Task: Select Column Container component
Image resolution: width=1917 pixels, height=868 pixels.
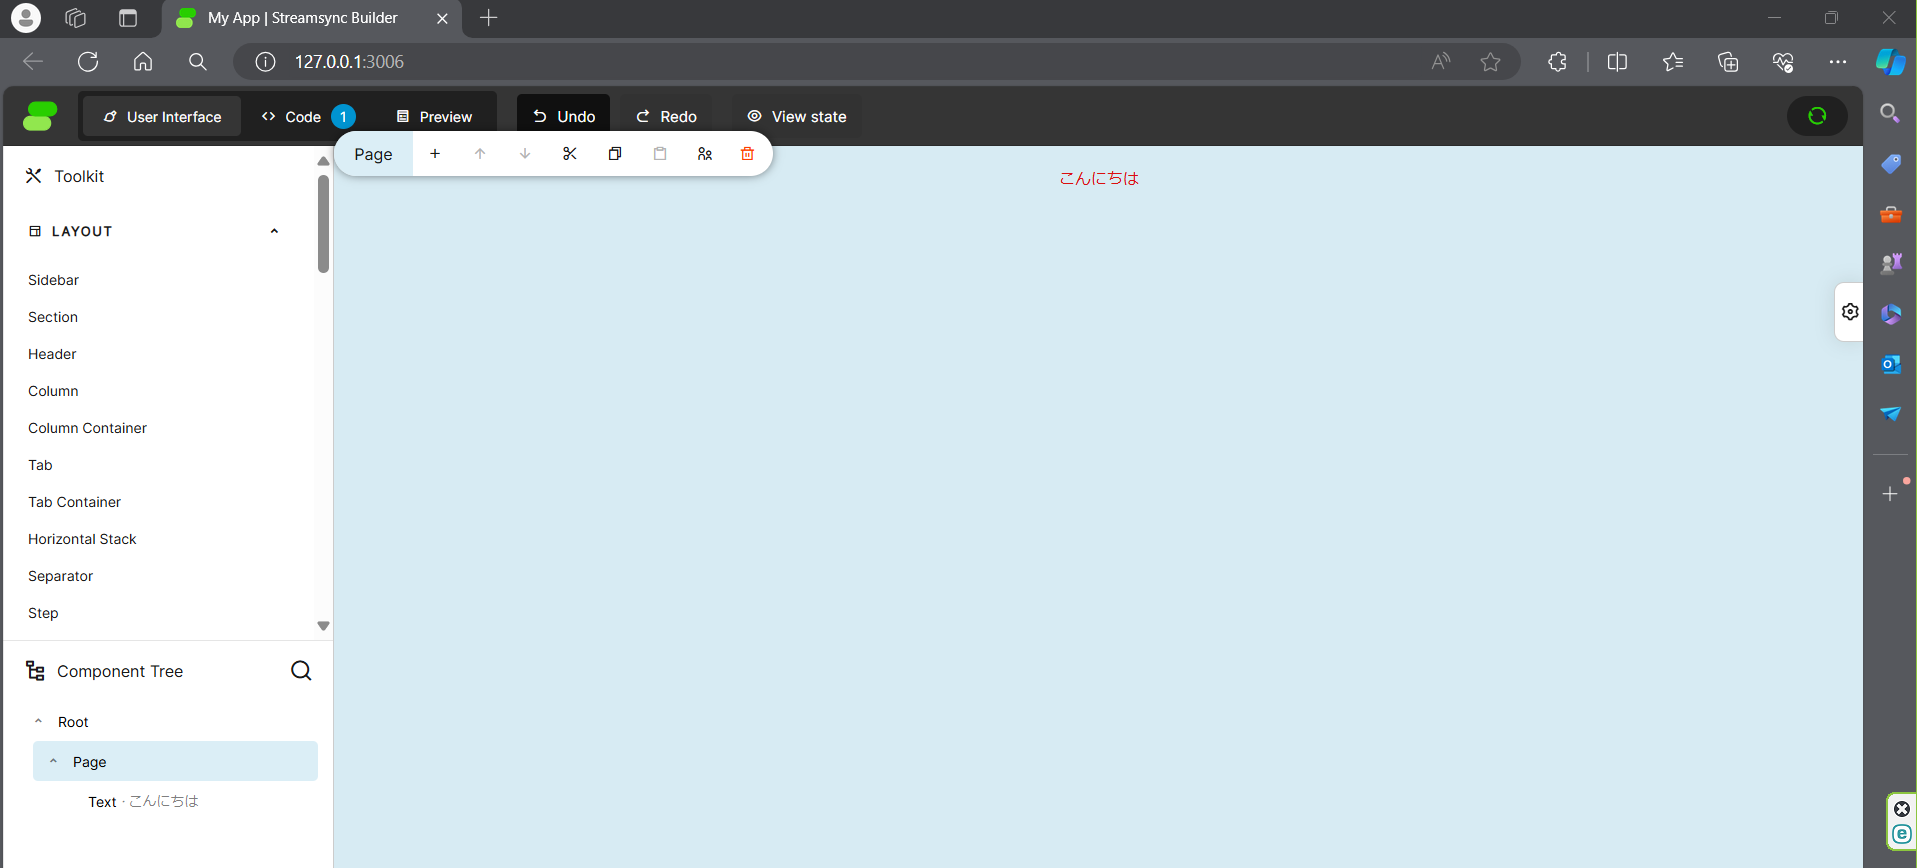Action: pyautogui.click(x=87, y=428)
